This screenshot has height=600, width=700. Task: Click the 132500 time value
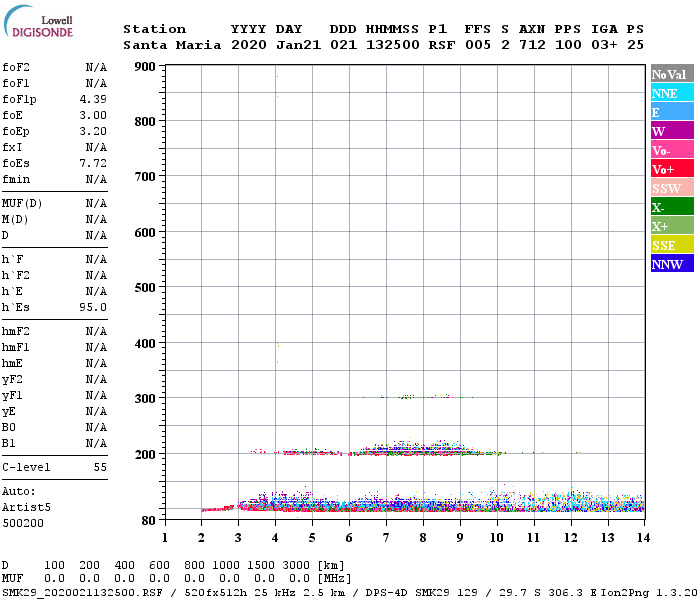point(393,45)
